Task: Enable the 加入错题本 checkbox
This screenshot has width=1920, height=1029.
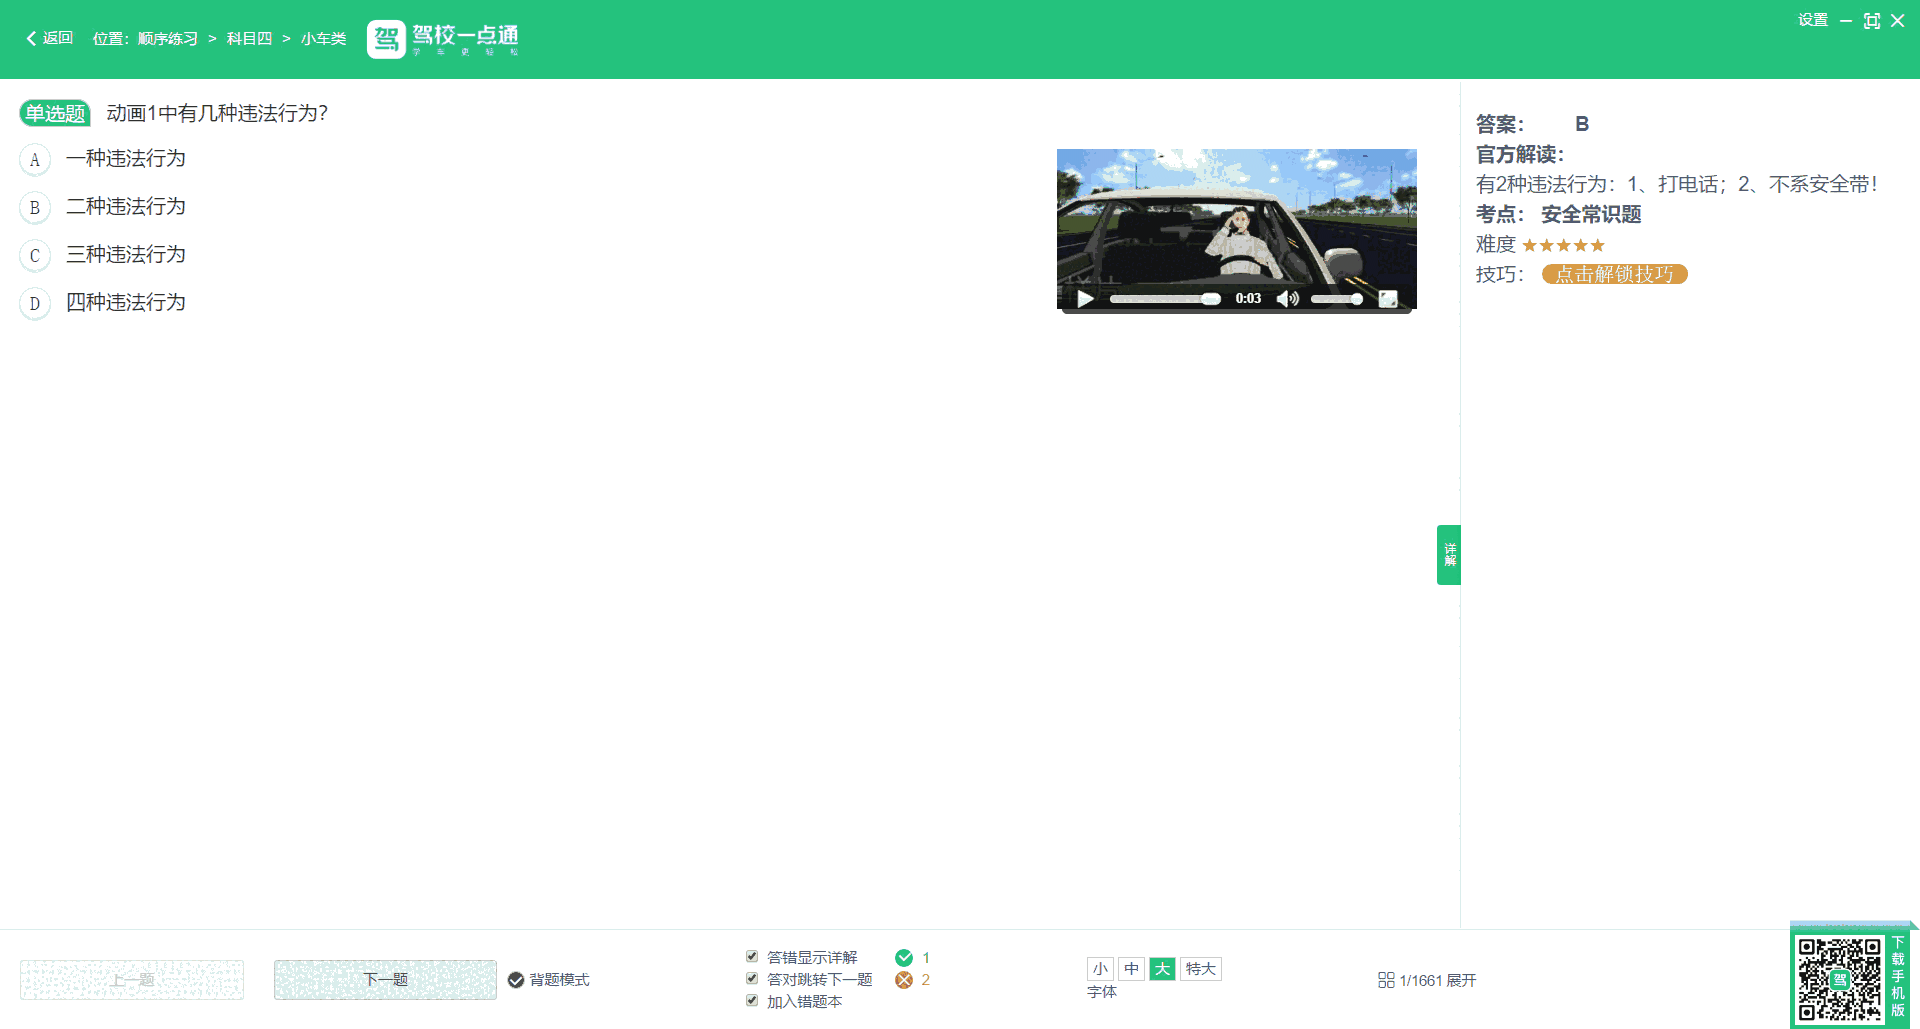Action: (752, 1000)
